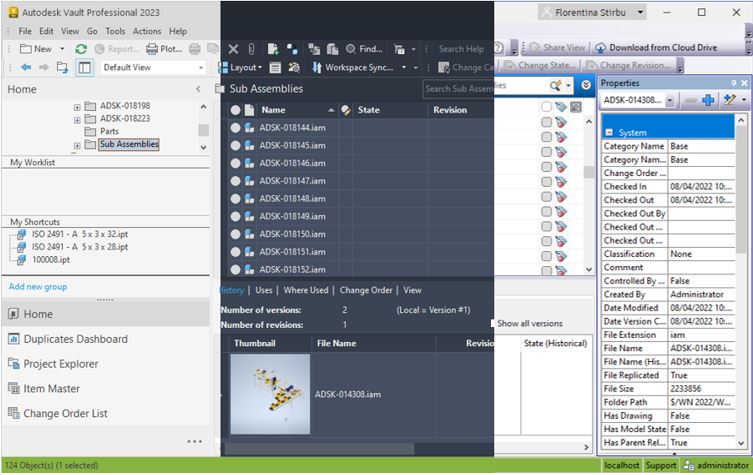Viewport: 753px width, 475px height.
Task: Switch to the Change Order tab
Action: pyautogui.click(x=366, y=290)
